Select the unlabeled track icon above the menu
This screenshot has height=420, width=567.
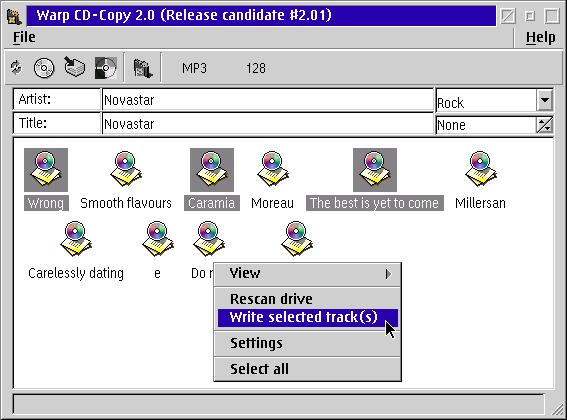coord(297,239)
